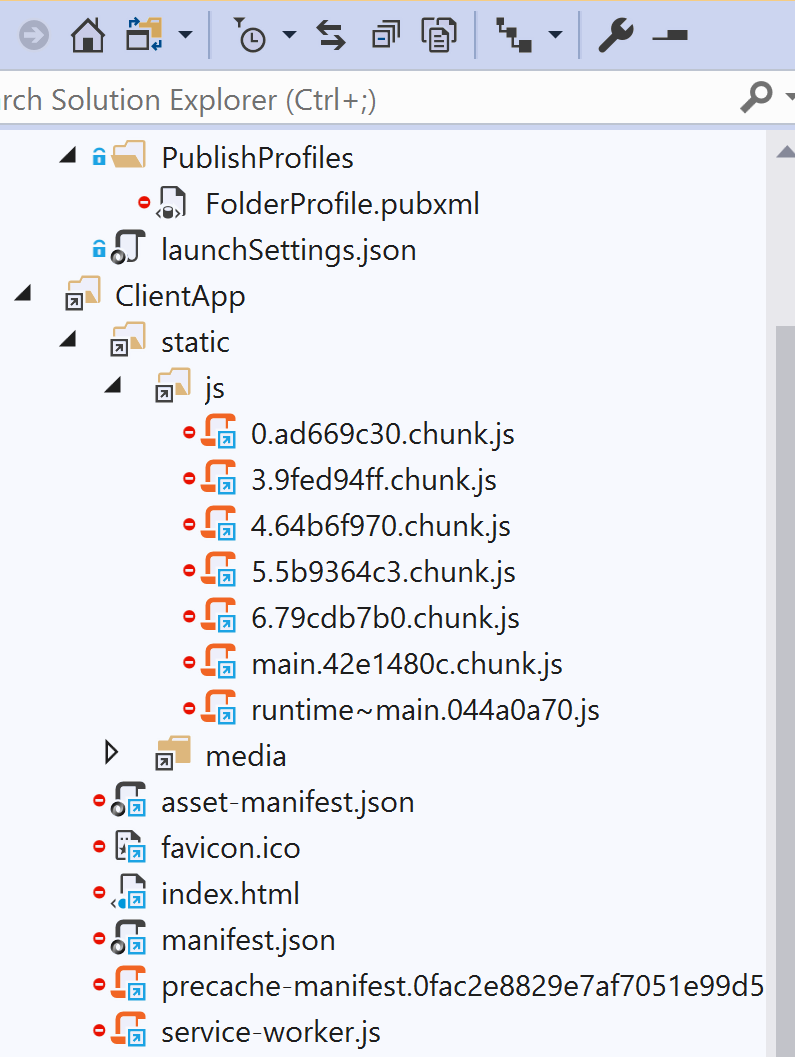Click the main.42e1480c.chunk.js JavaScript icon
The height and width of the screenshot is (1057, 795).
point(219,661)
